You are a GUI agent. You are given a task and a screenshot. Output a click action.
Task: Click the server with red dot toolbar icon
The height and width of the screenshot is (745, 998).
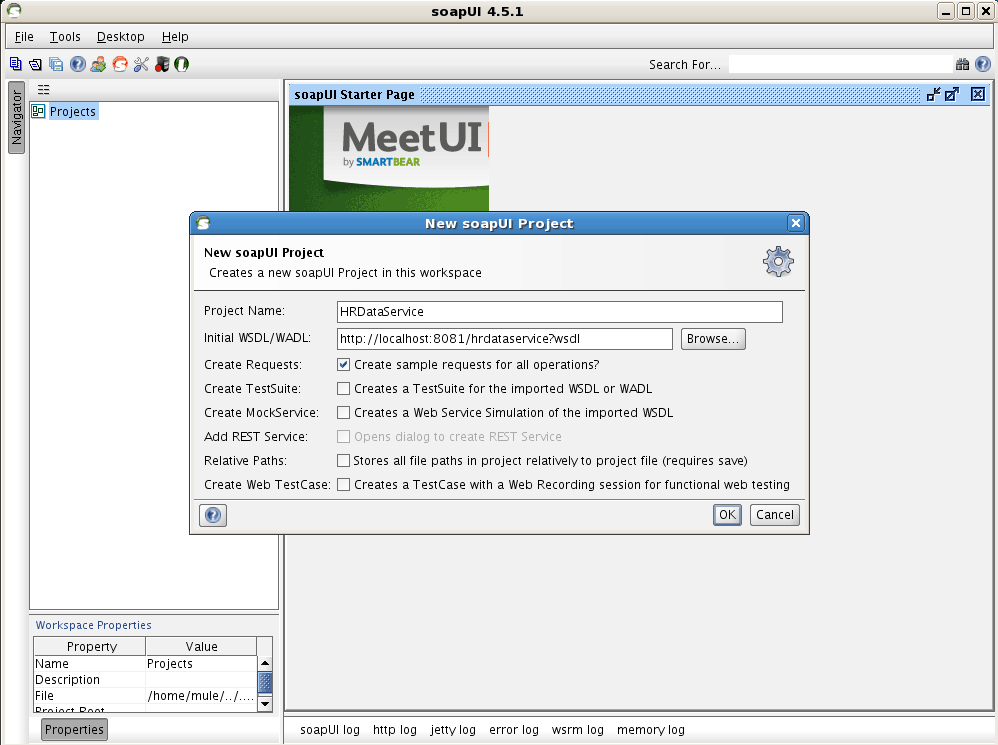[x=162, y=64]
